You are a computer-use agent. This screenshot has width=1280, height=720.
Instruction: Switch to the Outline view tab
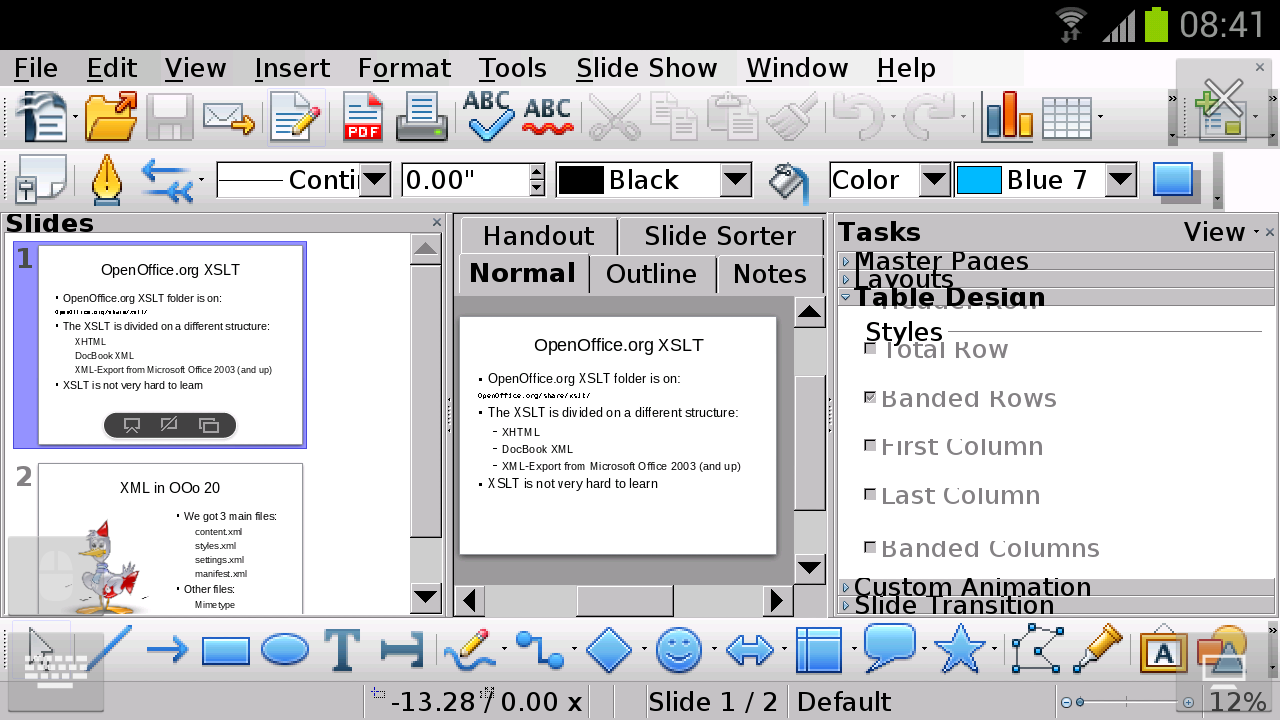651,274
